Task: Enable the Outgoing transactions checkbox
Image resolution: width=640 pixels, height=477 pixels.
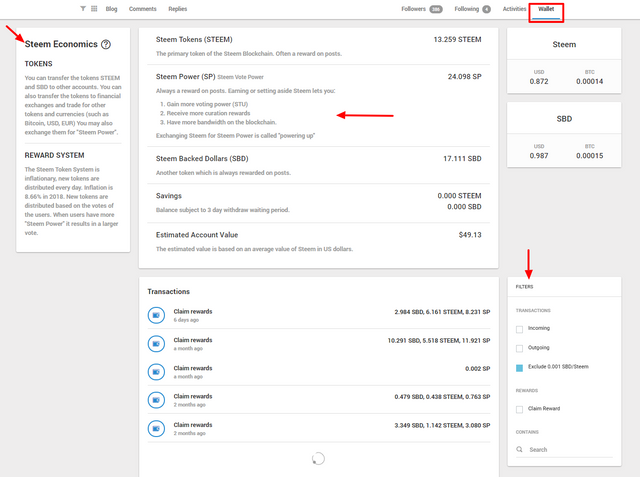Action: pyautogui.click(x=519, y=348)
